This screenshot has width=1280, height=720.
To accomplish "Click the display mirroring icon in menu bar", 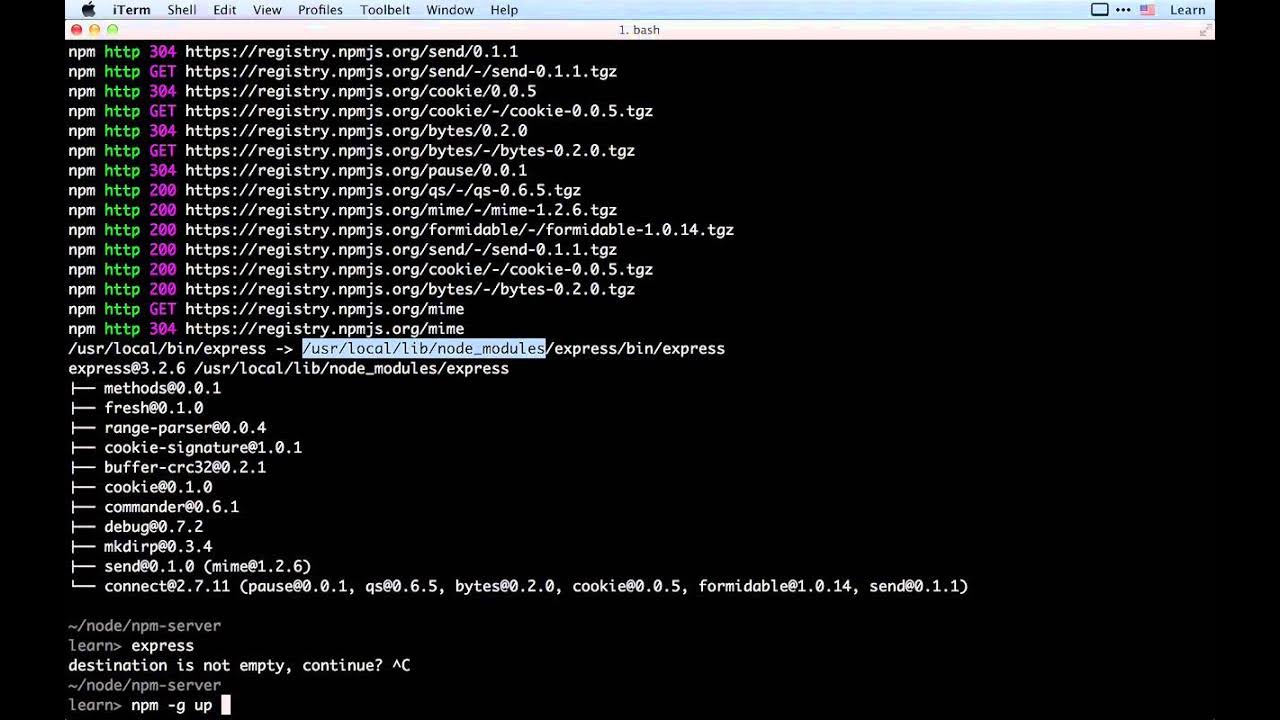I will point(1099,10).
